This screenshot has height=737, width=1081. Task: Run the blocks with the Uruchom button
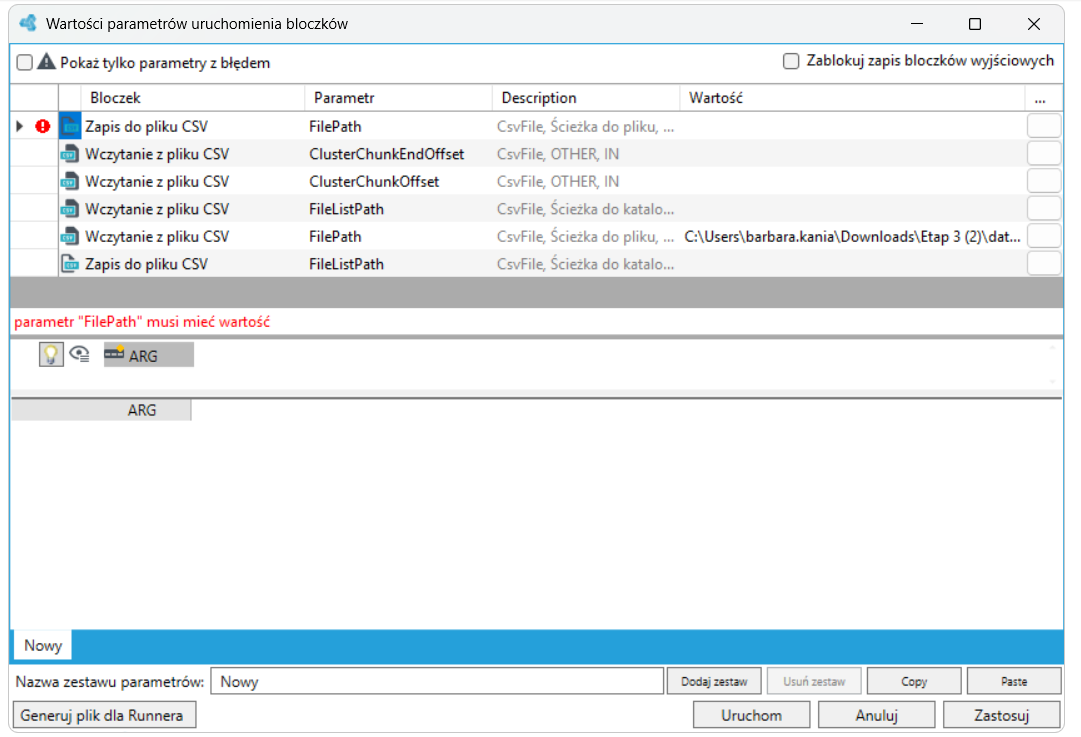click(751, 715)
